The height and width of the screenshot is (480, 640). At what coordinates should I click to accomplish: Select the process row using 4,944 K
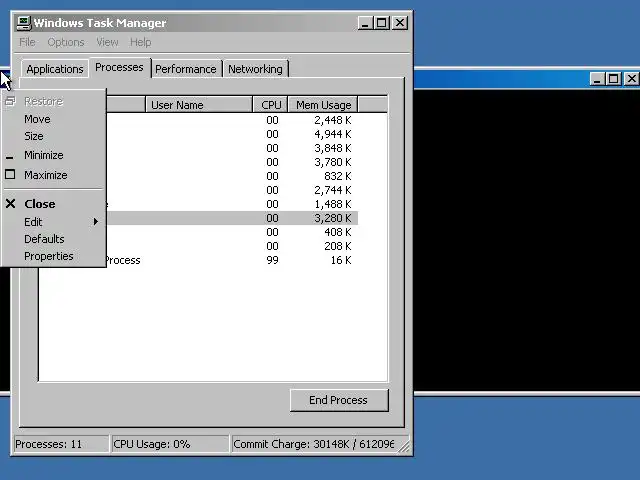232,134
